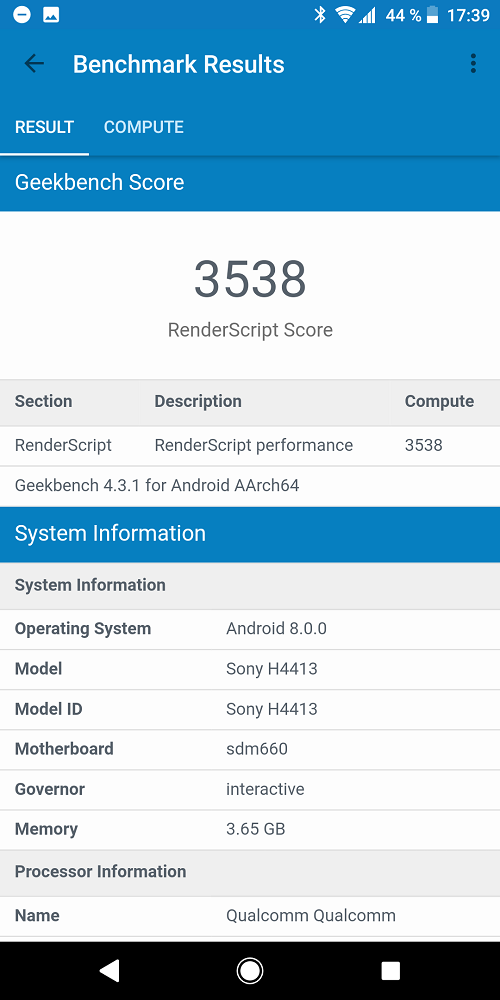This screenshot has height=1000, width=500.
Task: Tap the Wi-Fi status icon
Action: click(x=345, y=15)
